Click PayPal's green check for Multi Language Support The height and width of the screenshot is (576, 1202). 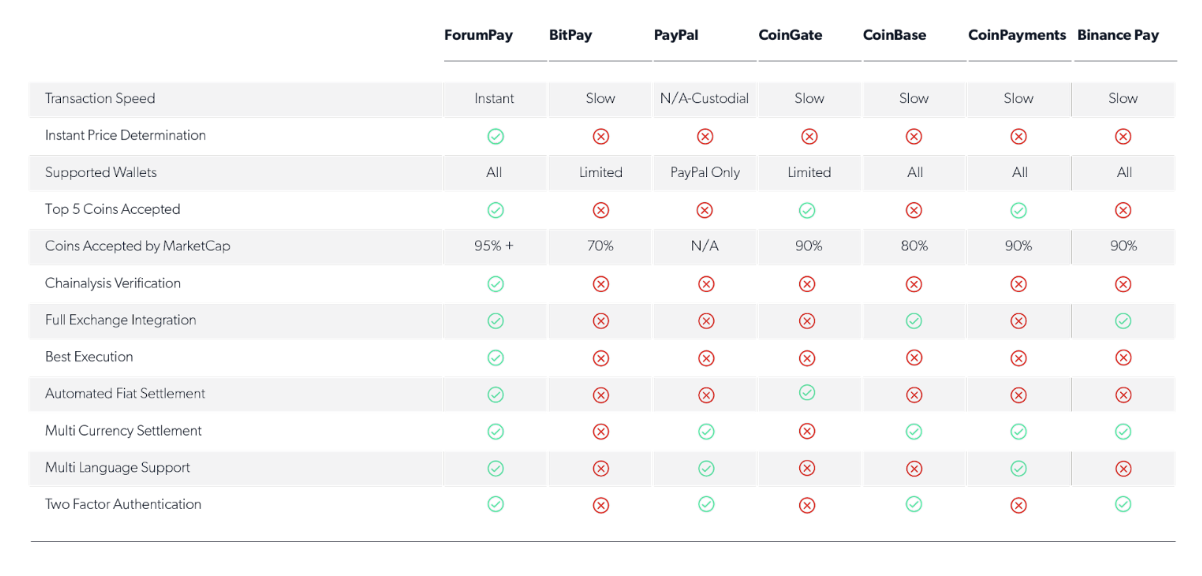pos(706,468)
